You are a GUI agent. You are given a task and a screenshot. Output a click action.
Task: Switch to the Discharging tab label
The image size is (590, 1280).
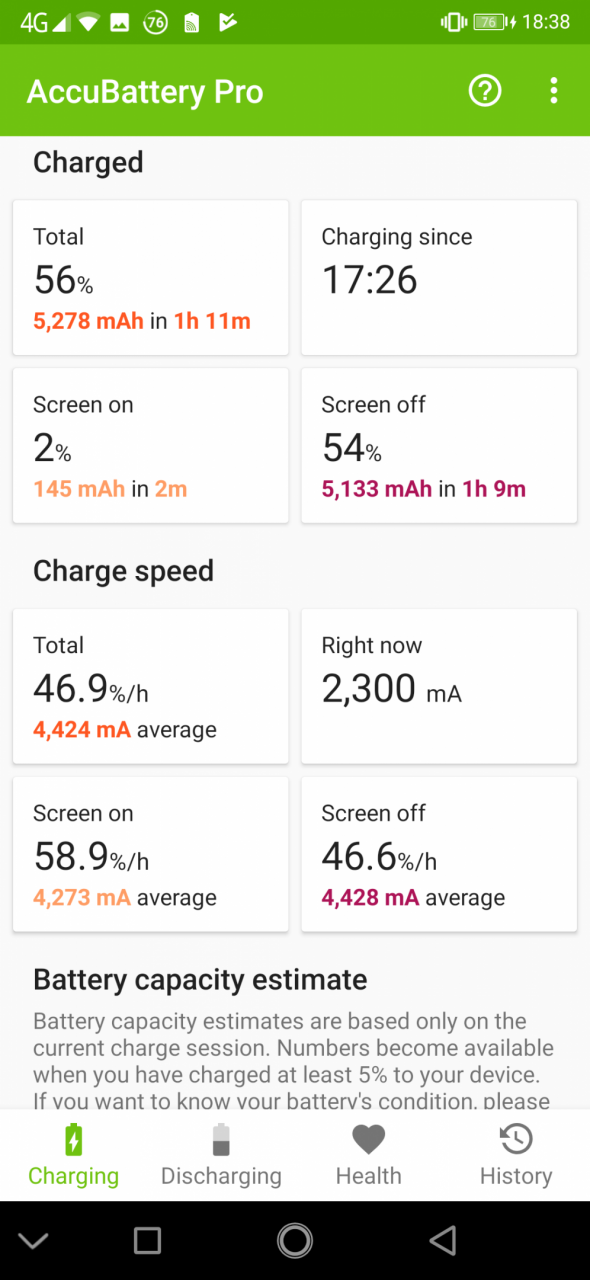(221, 1176)
